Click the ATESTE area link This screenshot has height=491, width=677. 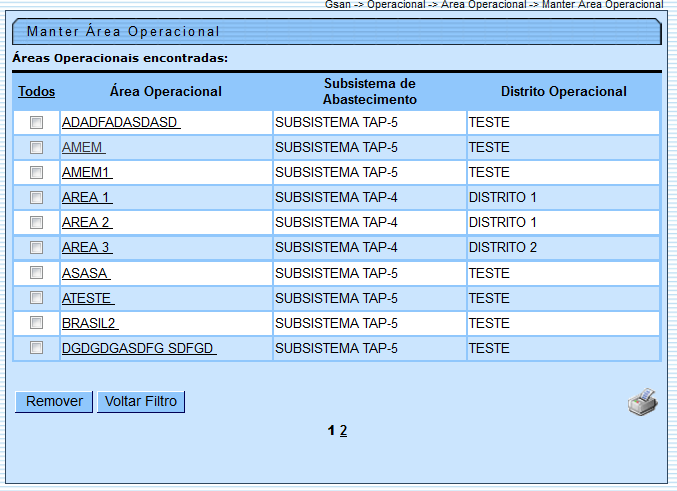pos(88,298)
